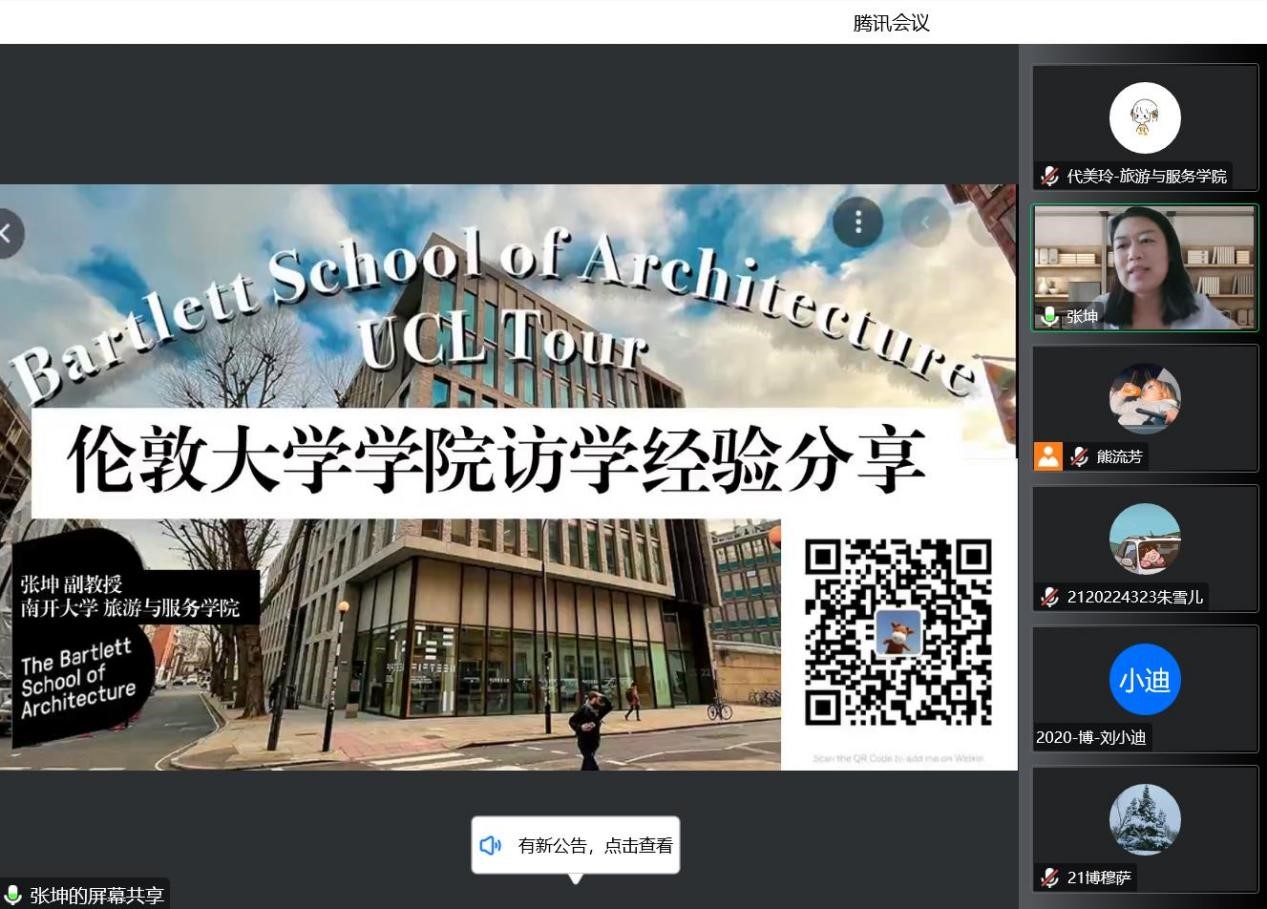The height and width of the screenshot is (909, 1267).
Task: Click the muted mic icon beside 21博穆萨
Action: 1049,877
